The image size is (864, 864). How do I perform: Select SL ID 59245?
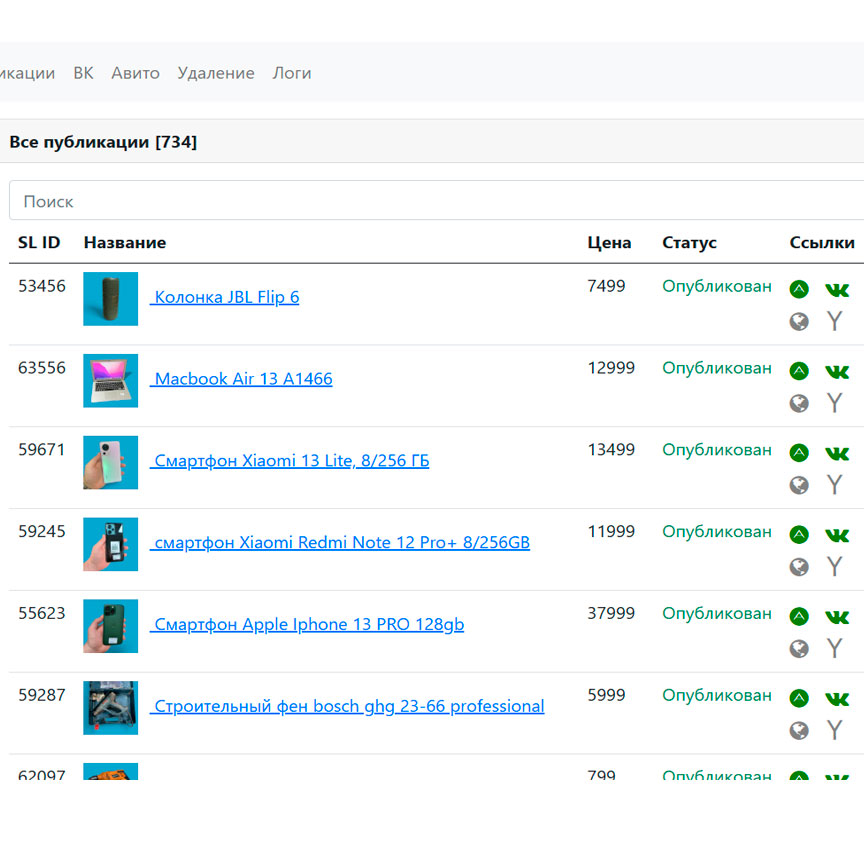tap(42, 531)
